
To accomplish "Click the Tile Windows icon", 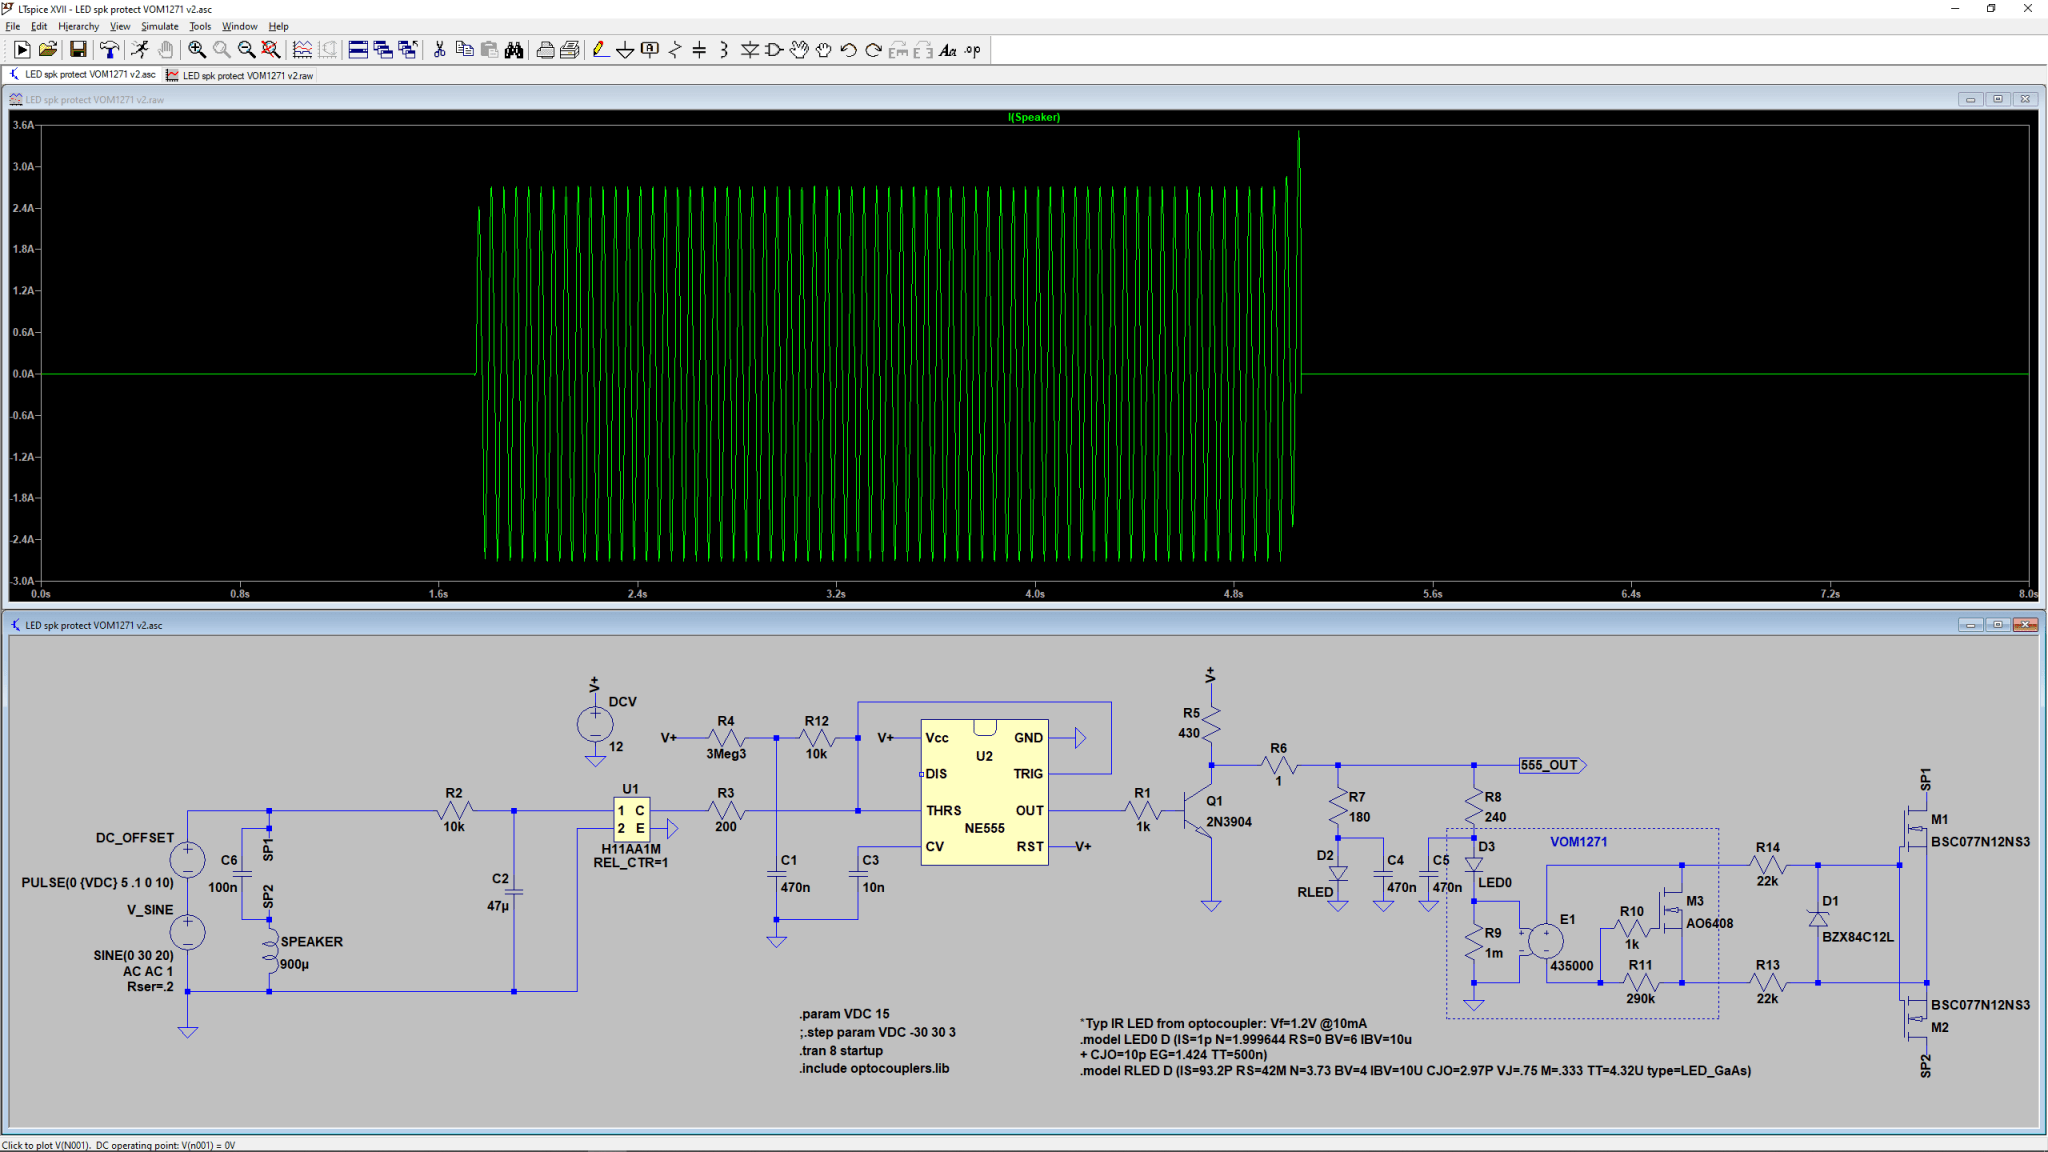I will coord(358,50).
